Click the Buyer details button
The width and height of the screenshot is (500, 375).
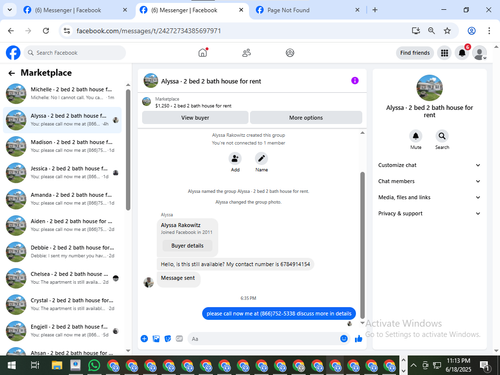(187, 246)
